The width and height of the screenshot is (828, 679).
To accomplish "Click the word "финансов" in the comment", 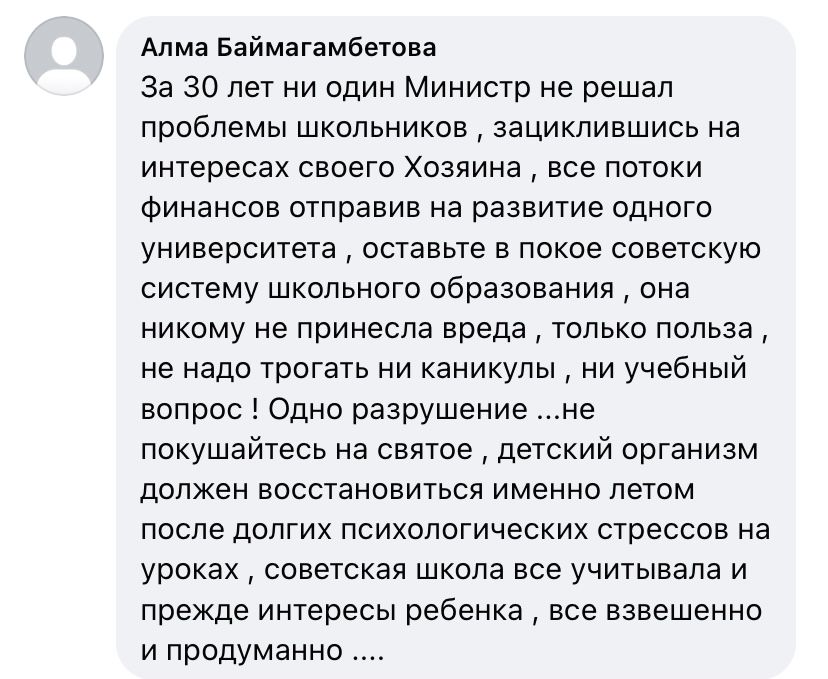I will (210, 208).
